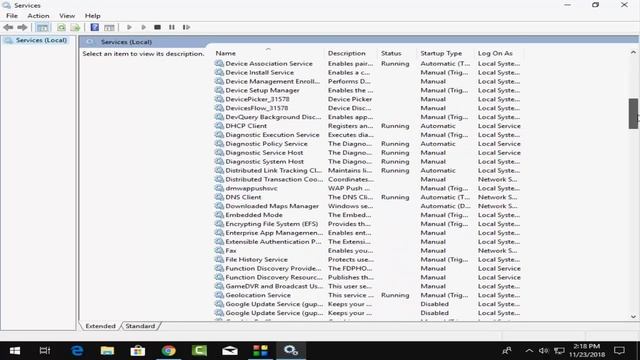Click the Start Service play icon
The width and height of the screenshot is (640, 360).
point(129,27)
